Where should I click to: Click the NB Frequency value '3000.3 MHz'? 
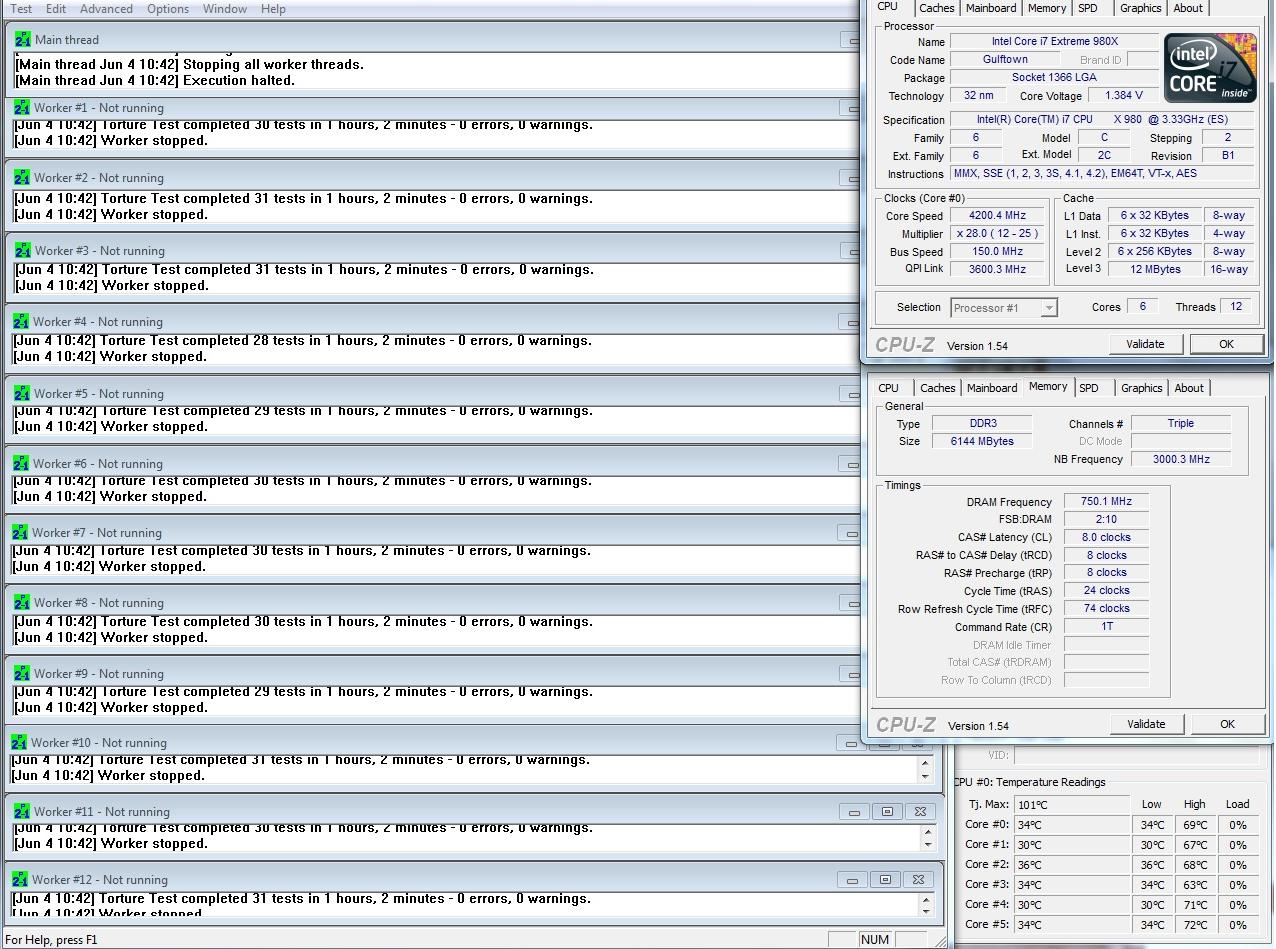[x=1180, y=459]
